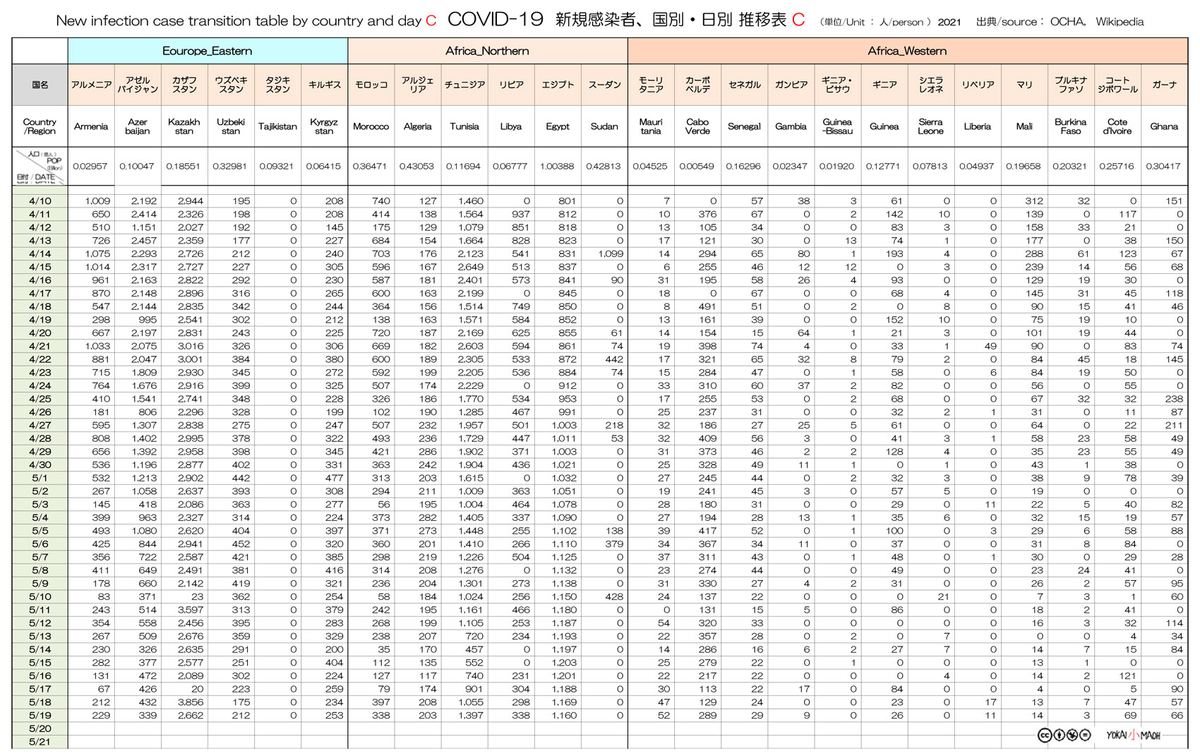Click the Mauri tania column header
1200x756 pixels.
tap(651, 127)
